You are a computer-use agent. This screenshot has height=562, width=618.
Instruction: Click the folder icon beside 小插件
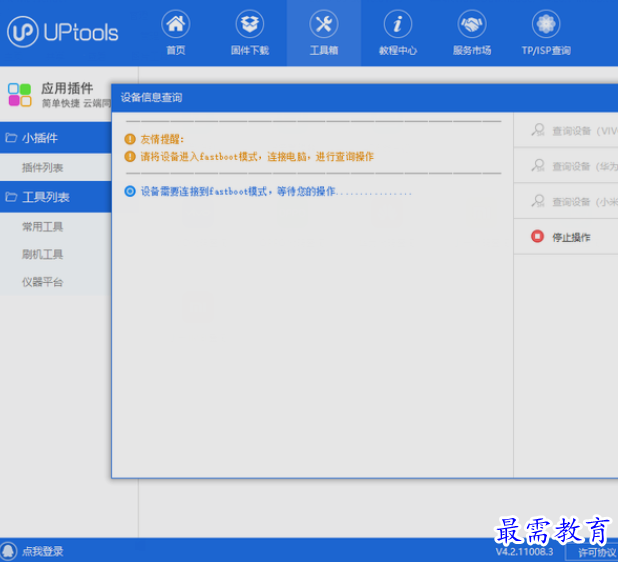click(x=11, y=138)
